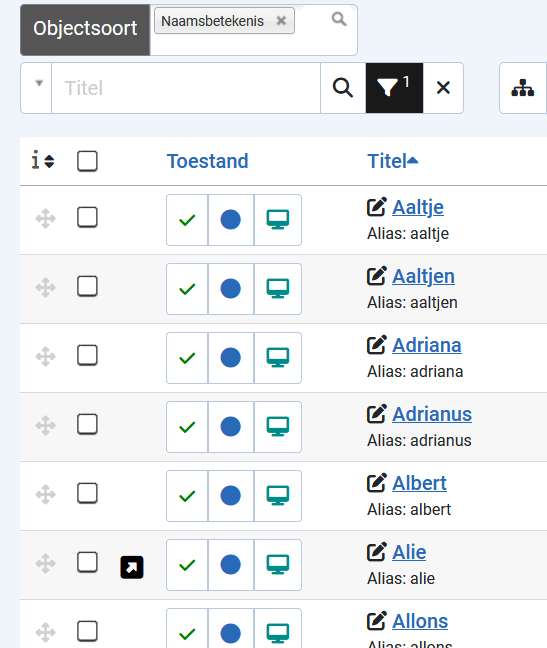Select the Adrianus row checkbox

pyautogui.click(x=87, y=424)
